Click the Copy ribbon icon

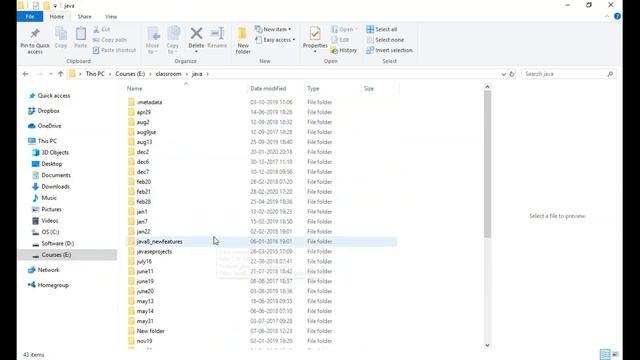61,38
